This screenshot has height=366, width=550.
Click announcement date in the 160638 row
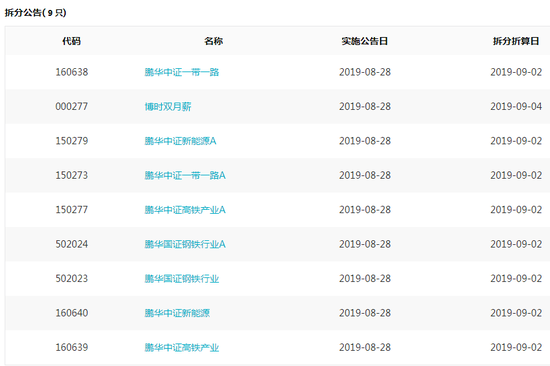click(365, 72)
